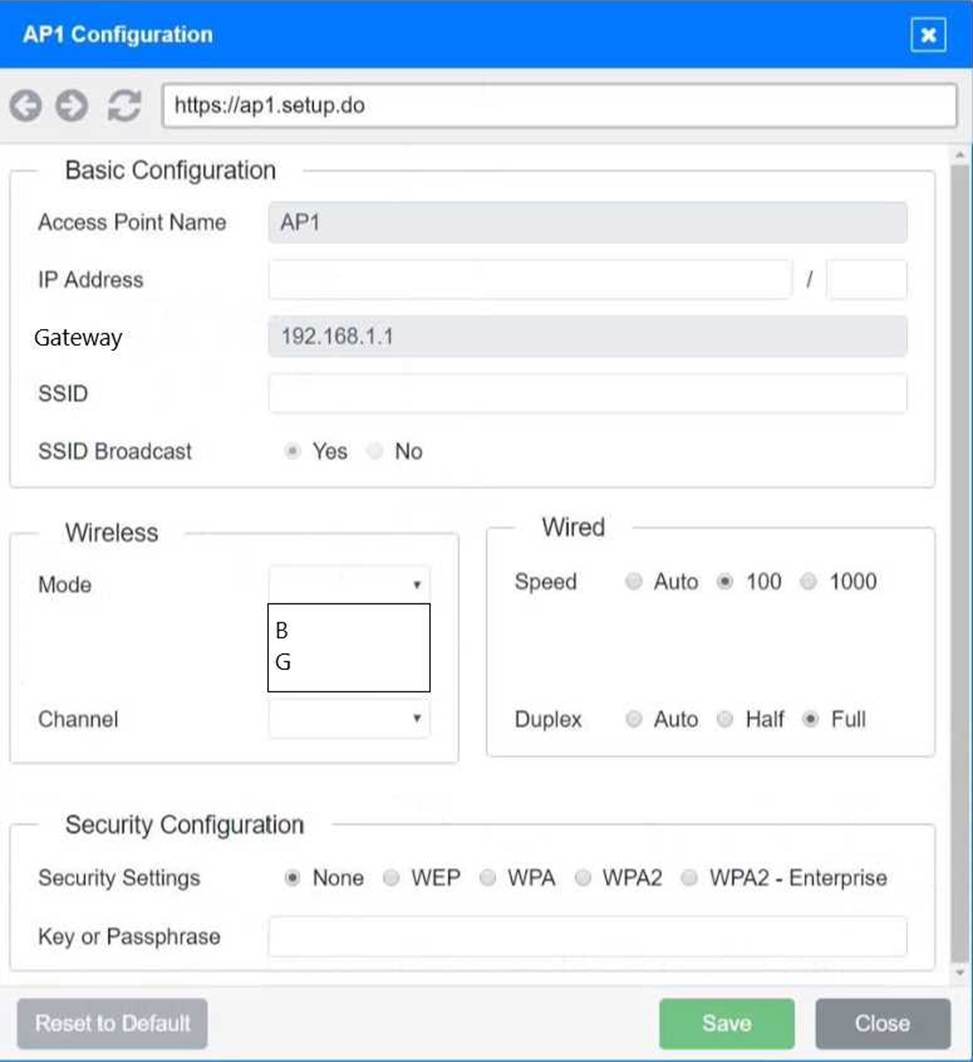The height and width of the screenshot is (1062, 973).
Task: Click the vertical scrollbar on the right
Action: tap(958, 560)
